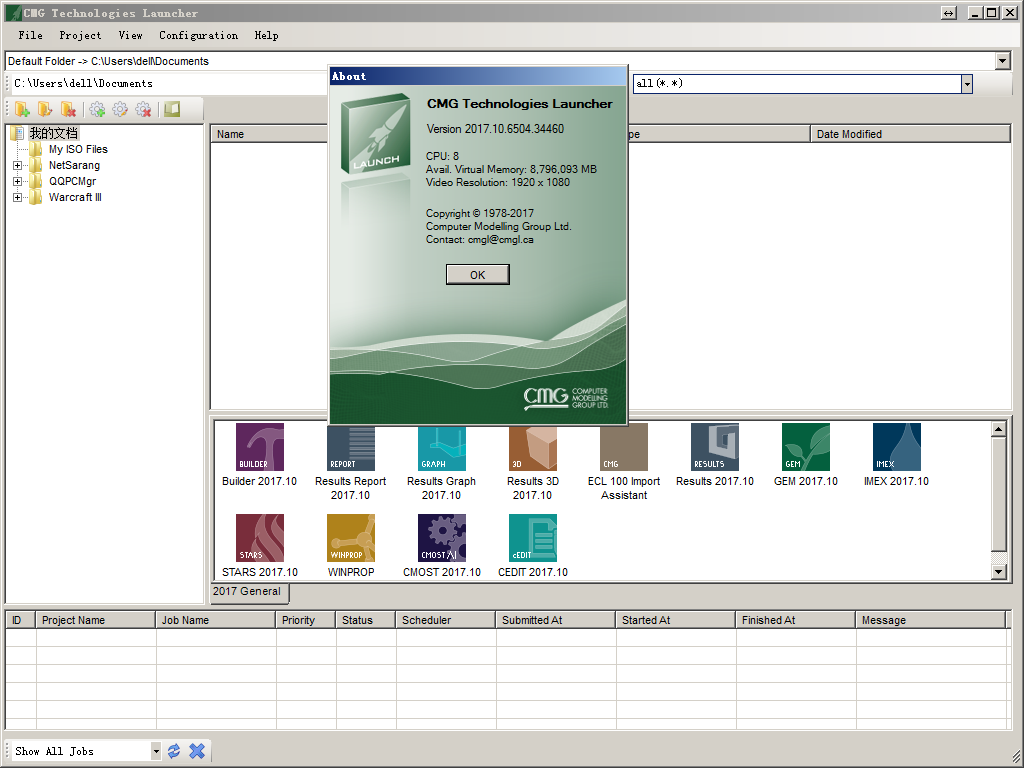Click the ID column header

point(21,620)
